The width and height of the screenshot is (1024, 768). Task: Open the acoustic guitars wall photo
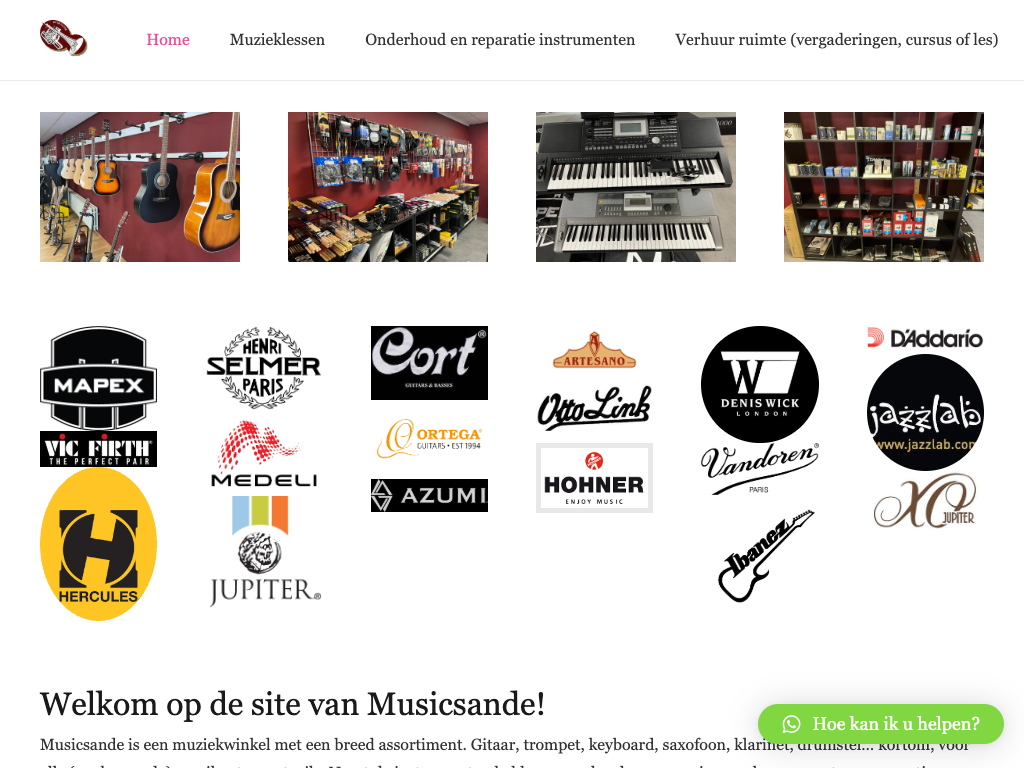point(140,187)
